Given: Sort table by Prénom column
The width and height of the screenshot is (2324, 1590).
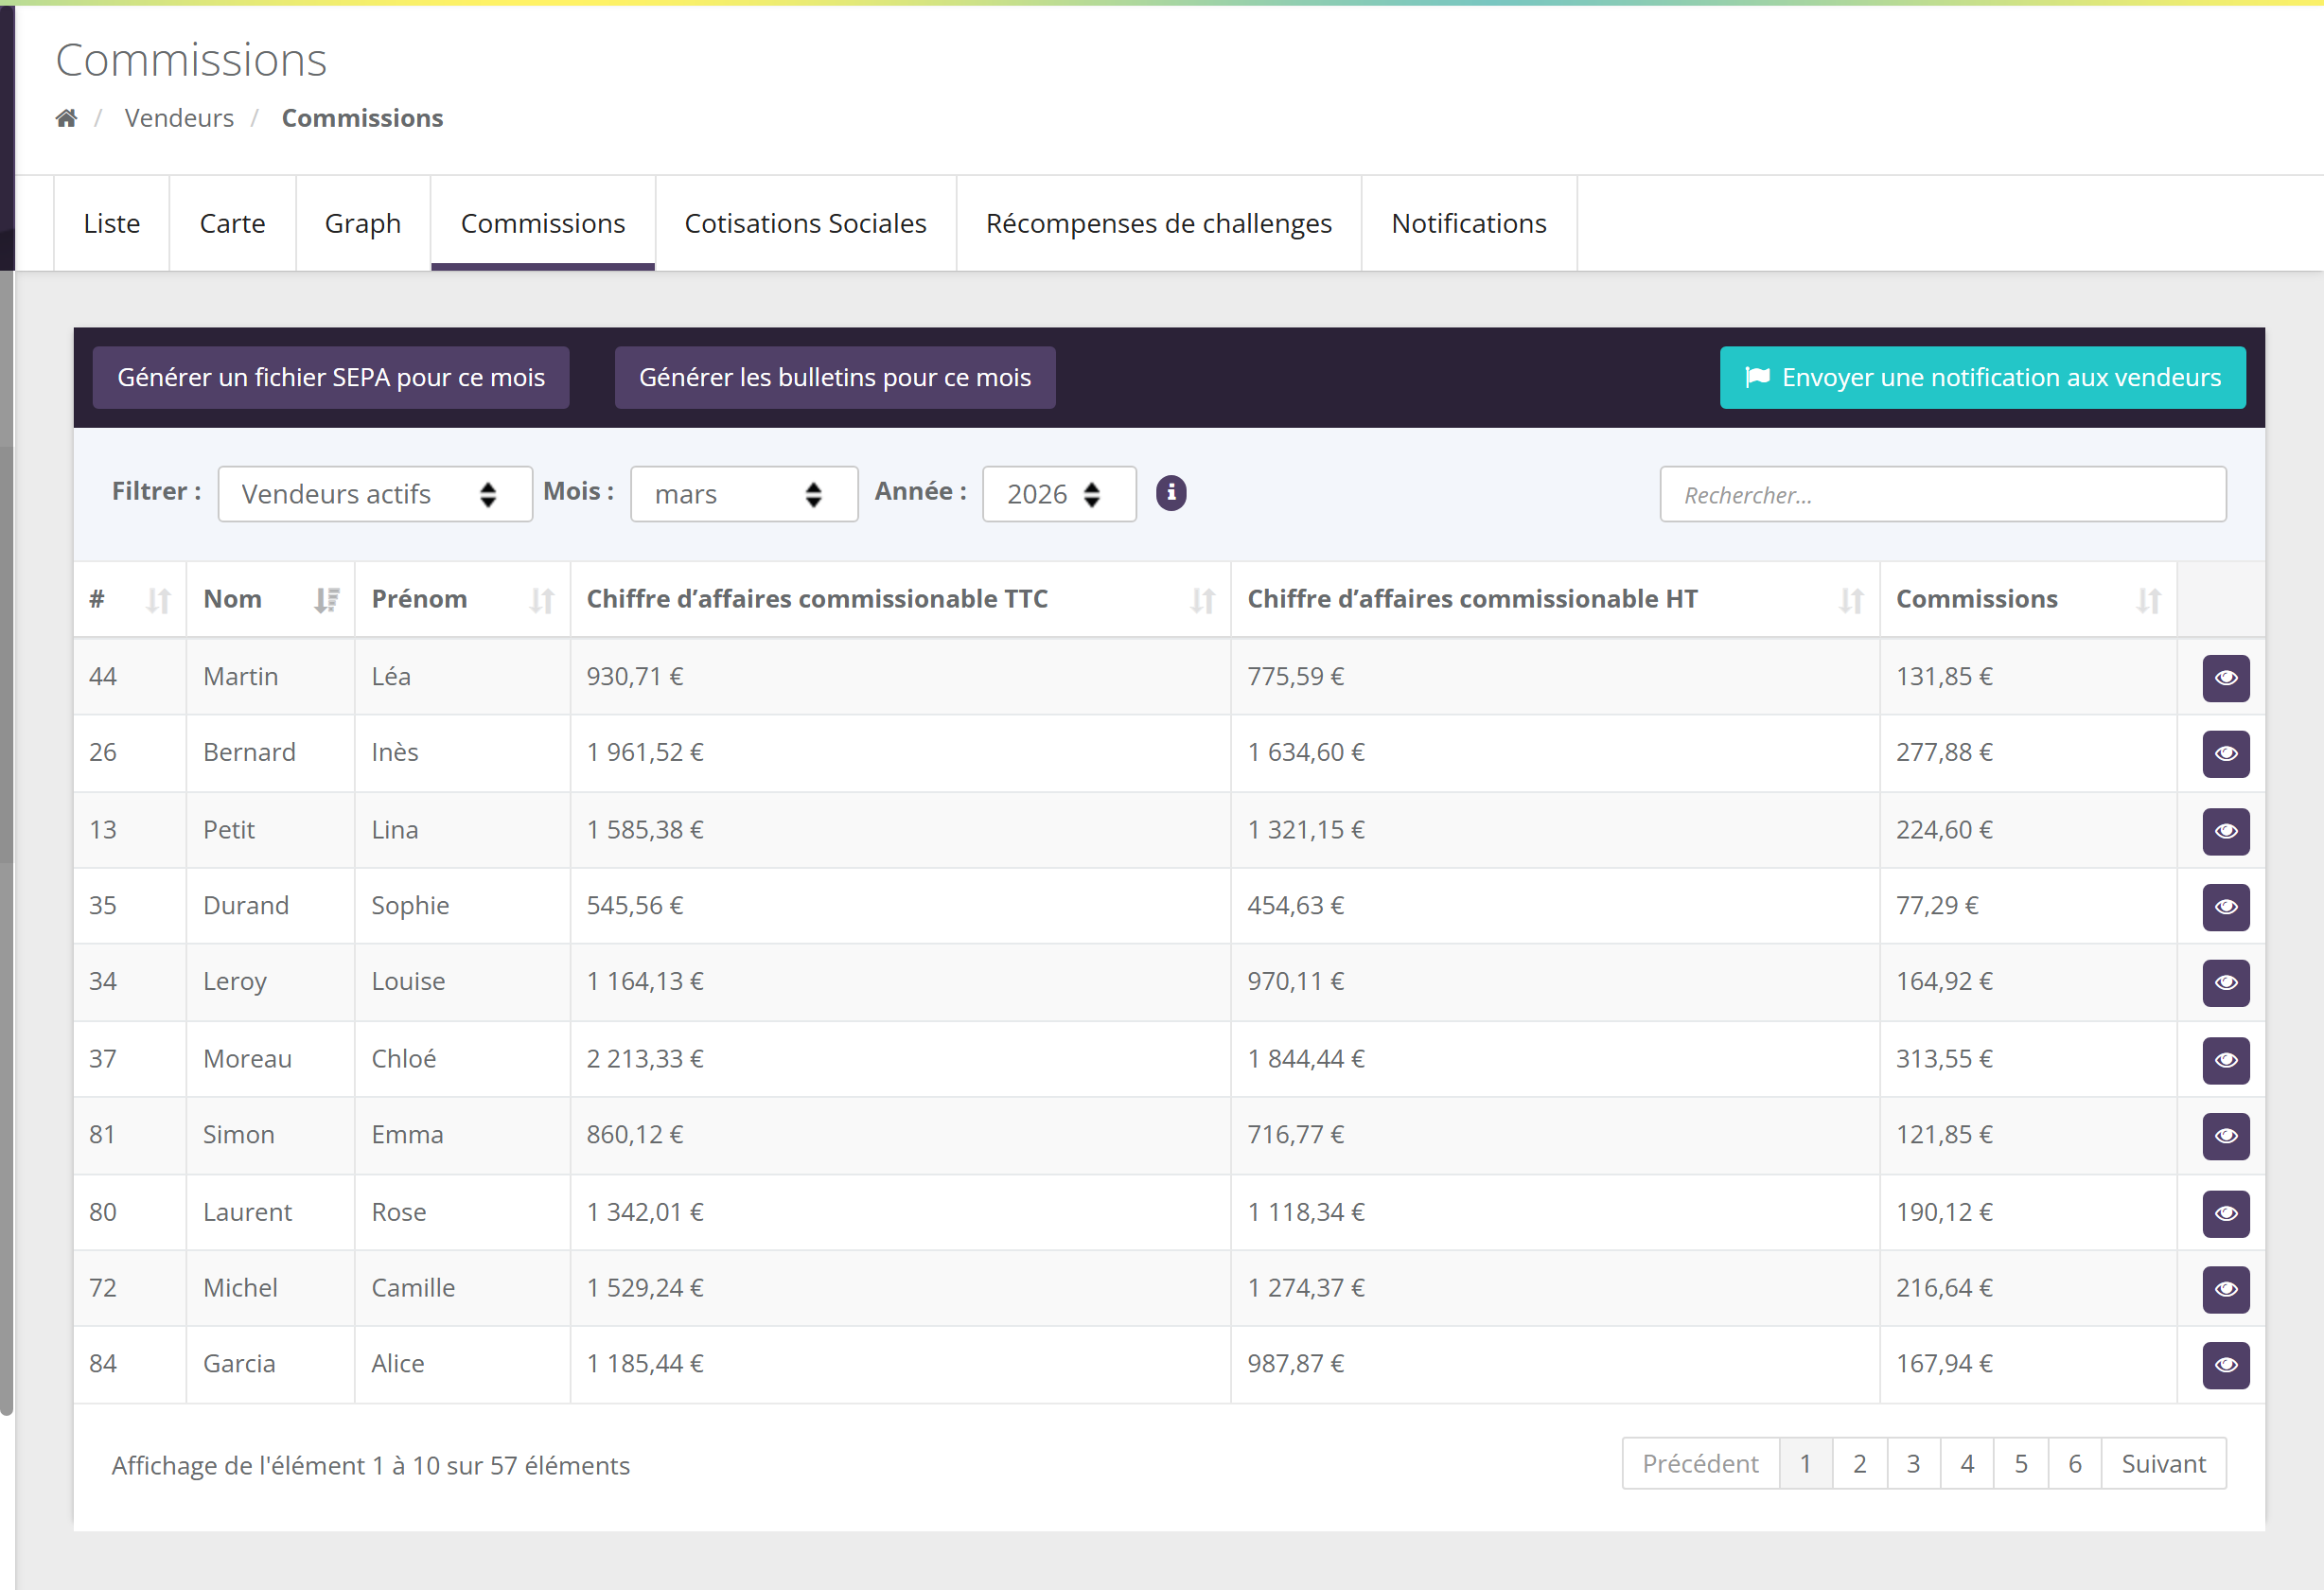Looking at the screenshot, I should click(462, 599).
